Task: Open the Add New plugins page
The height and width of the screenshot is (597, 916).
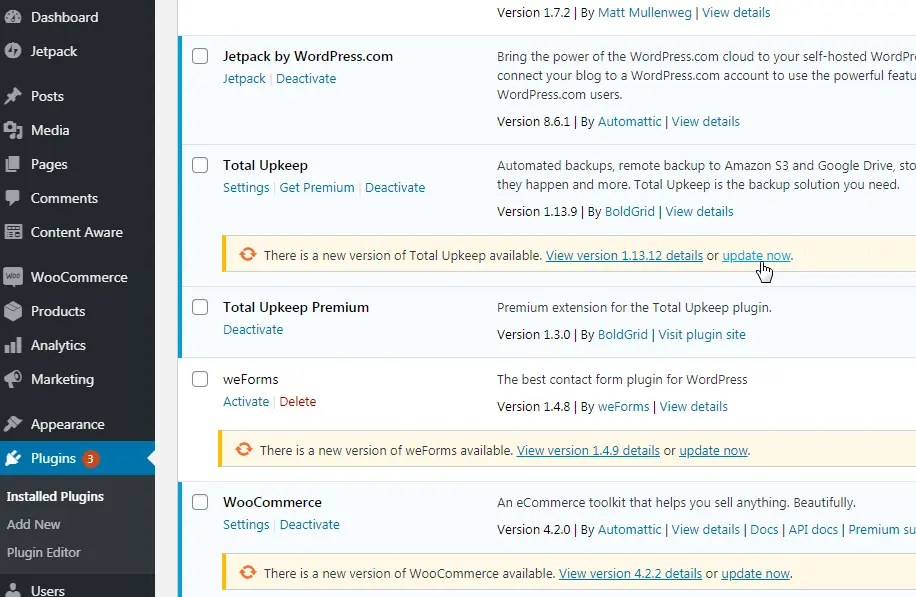Action: click(35, 524)
